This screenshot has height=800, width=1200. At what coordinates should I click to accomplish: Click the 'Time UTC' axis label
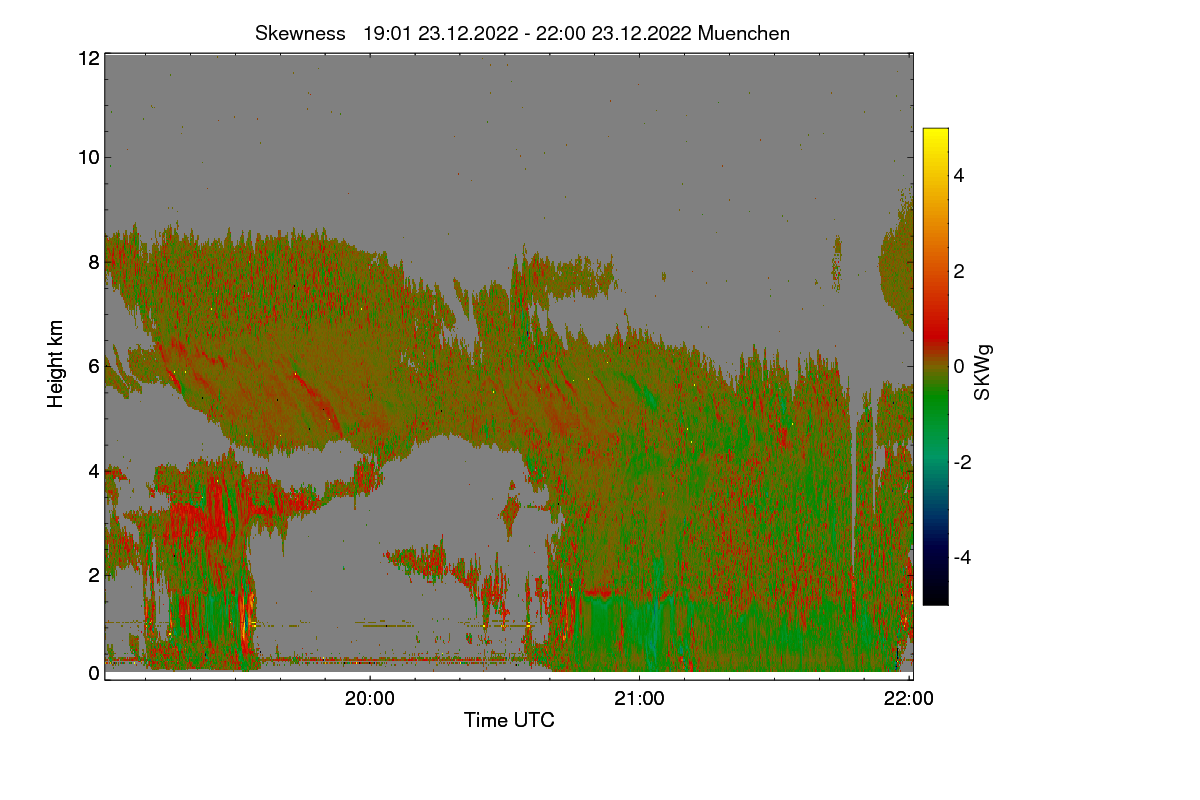click(509, 720)
